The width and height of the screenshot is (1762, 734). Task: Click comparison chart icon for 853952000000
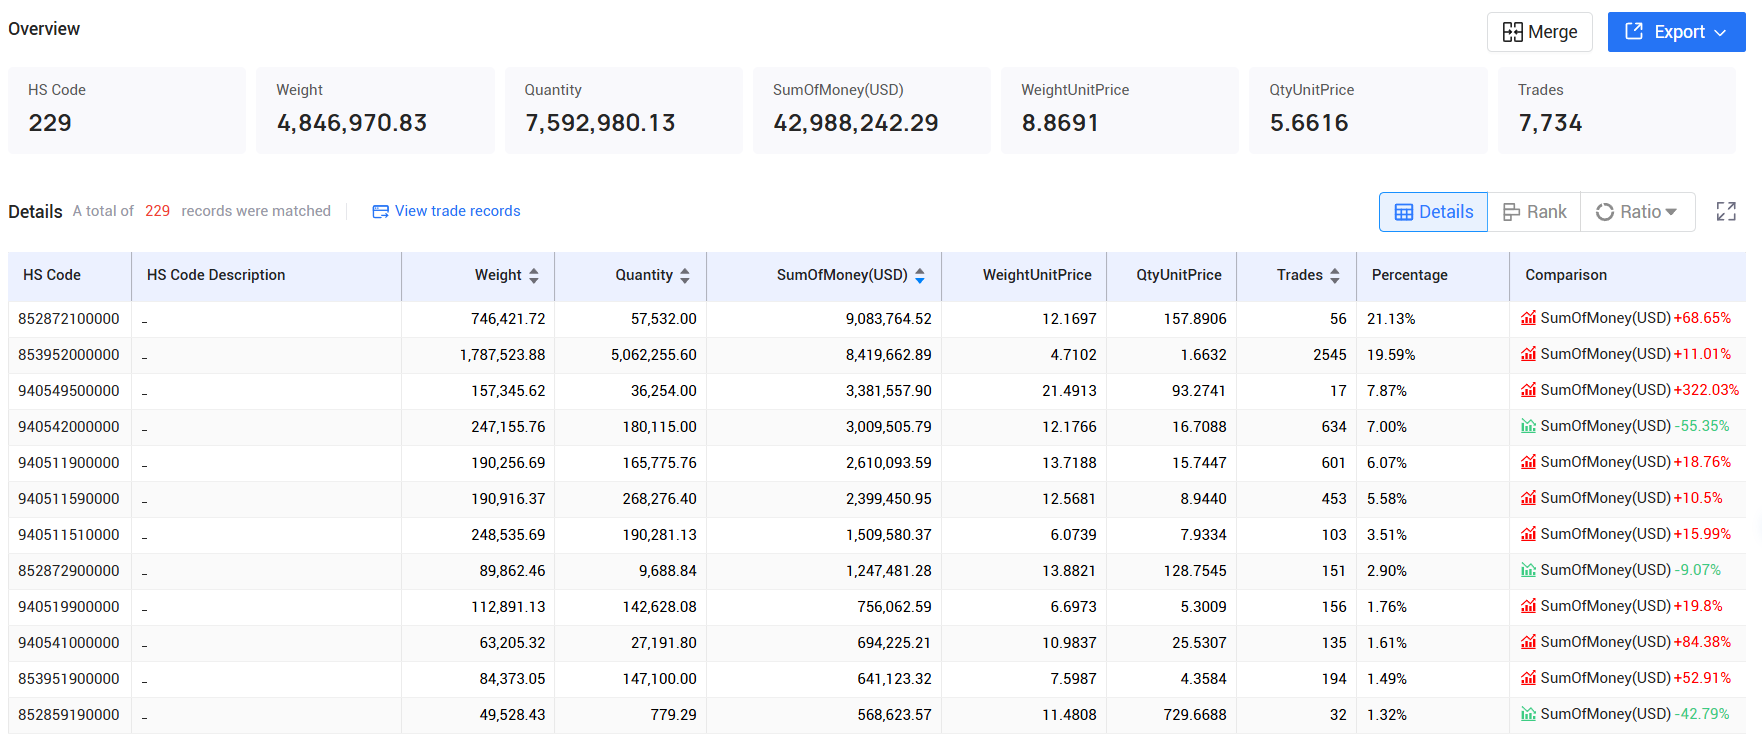click(x=1528, y=354)
